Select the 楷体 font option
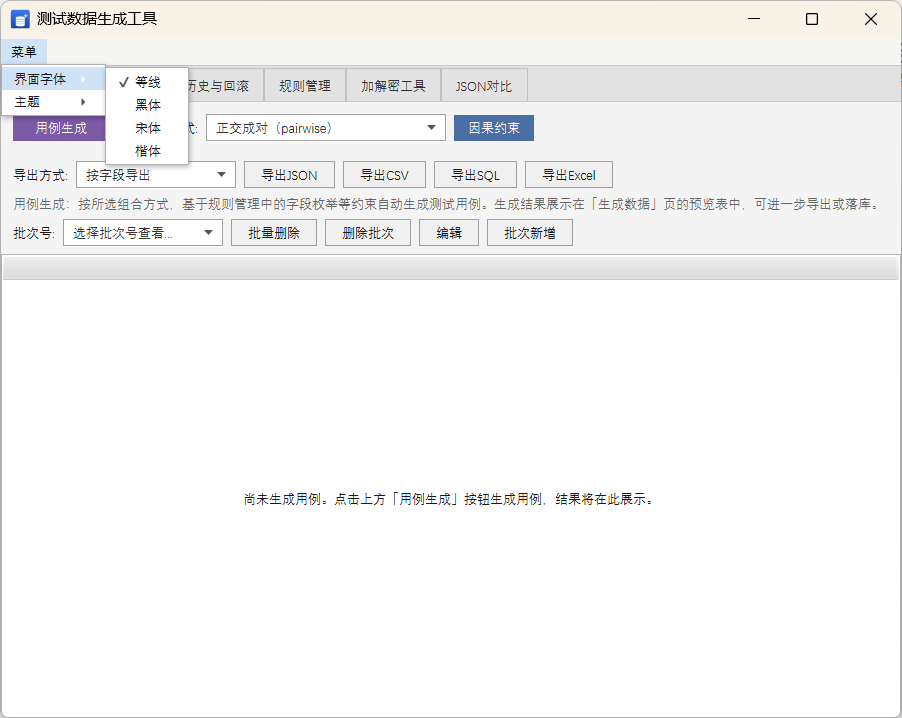 pyautogui.click(x=147, y=151)
